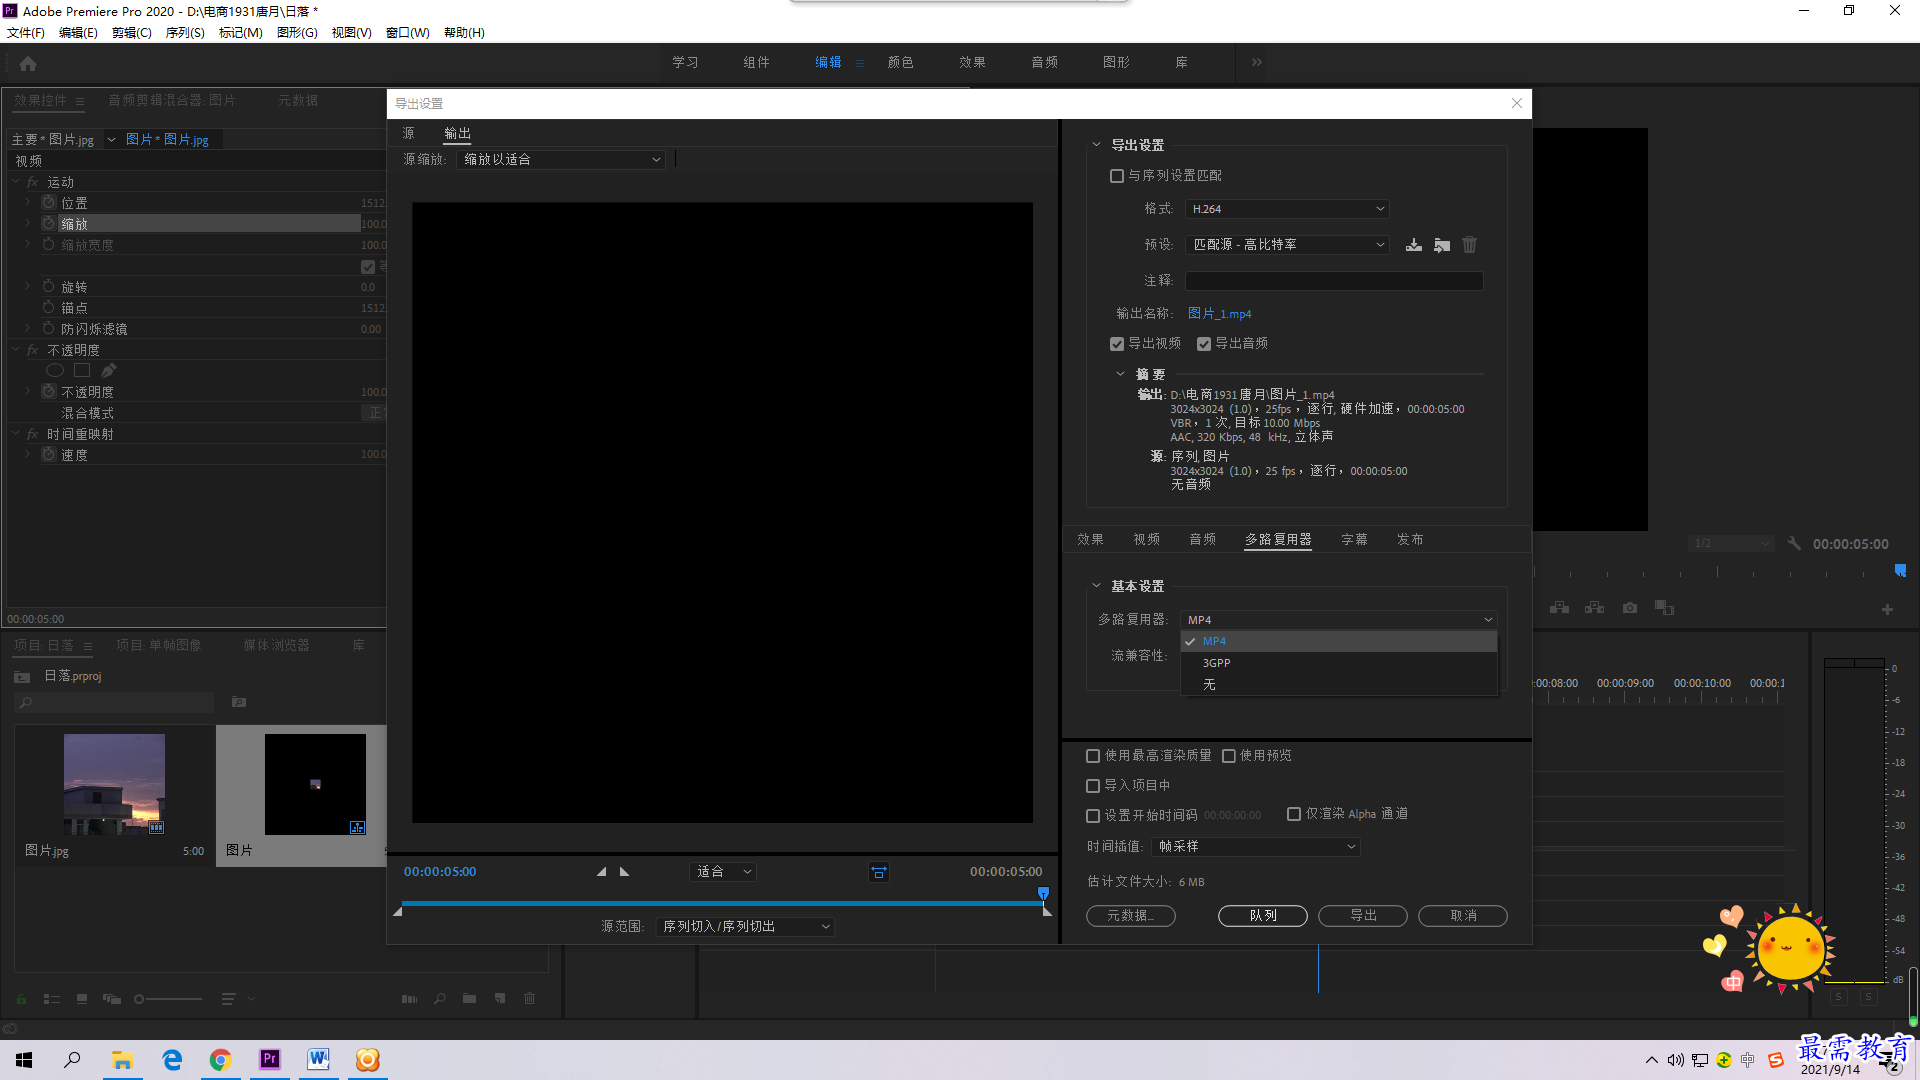Screen dimensions: 1920x1080
Task: Toggle the position stopwatch icon
Action: click(x=48, y=203)
